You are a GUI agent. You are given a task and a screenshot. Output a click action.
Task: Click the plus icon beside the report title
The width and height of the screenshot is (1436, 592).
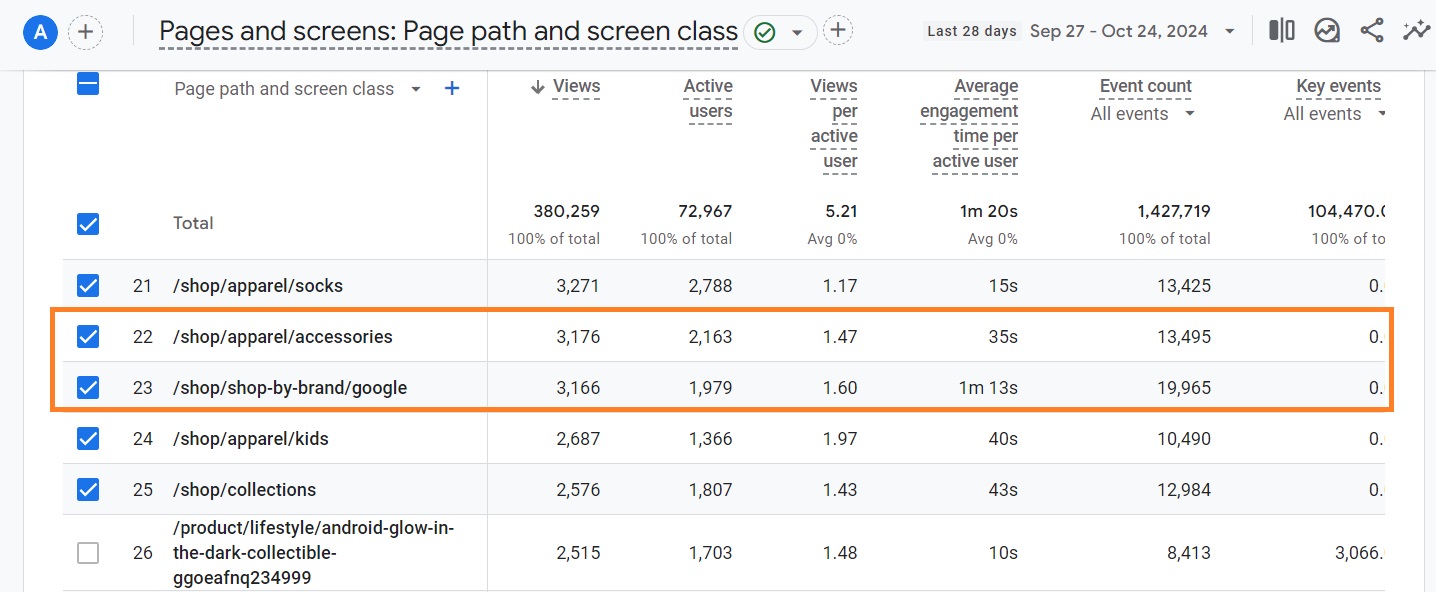pos(838,30)
